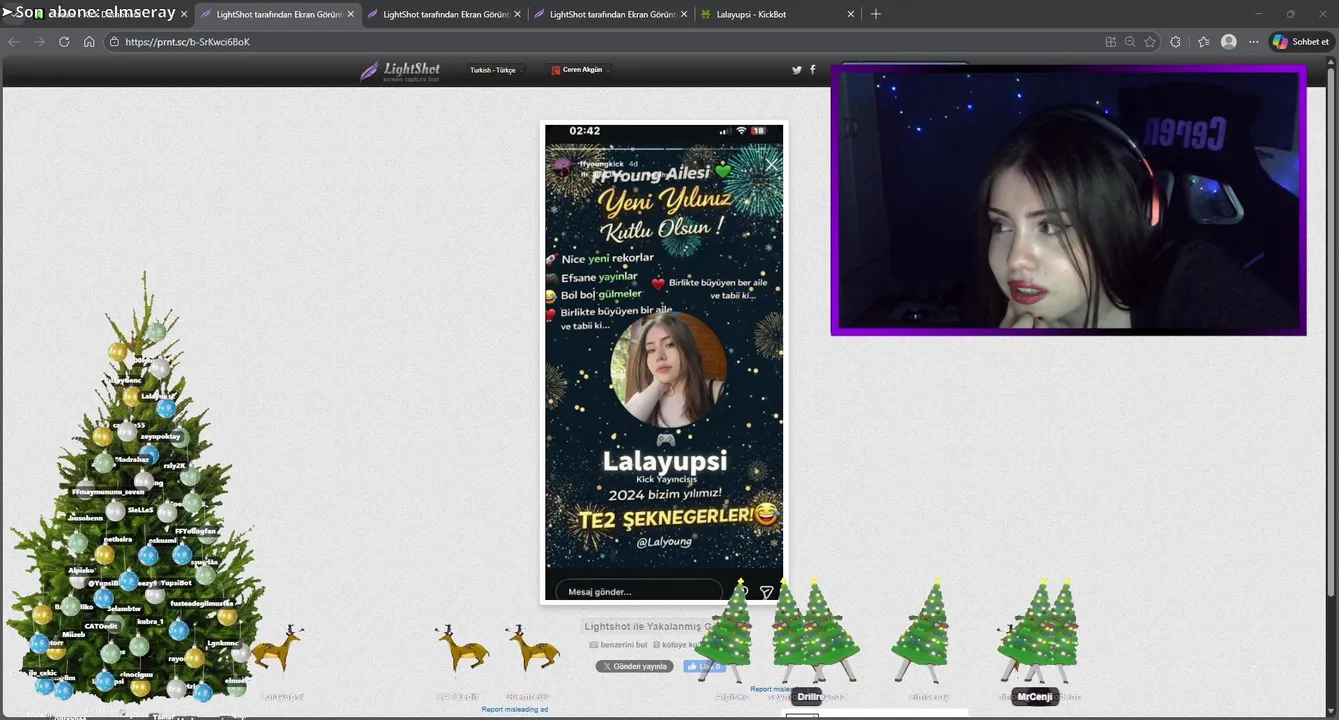This screenshot has width=1339, height=720.
Task: Go back to the previous page
Action: (x=14, y=42)
